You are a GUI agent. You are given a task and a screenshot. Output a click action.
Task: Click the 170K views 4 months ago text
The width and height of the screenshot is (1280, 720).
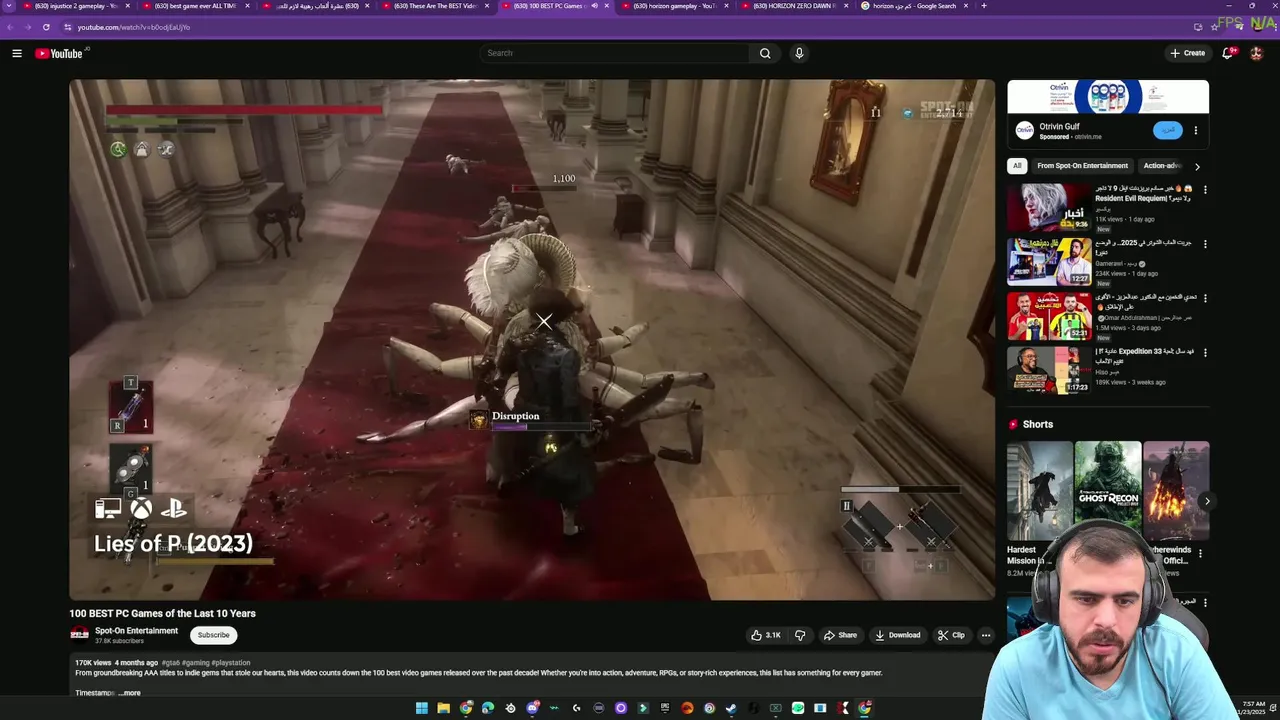[116, 663]
